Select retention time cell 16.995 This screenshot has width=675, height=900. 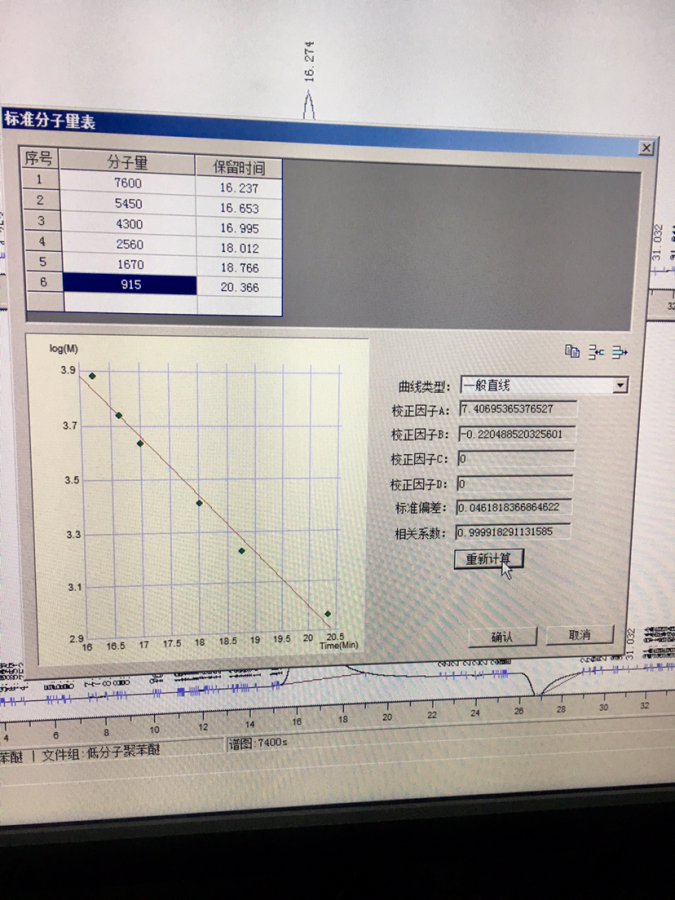tap(239, 228)
